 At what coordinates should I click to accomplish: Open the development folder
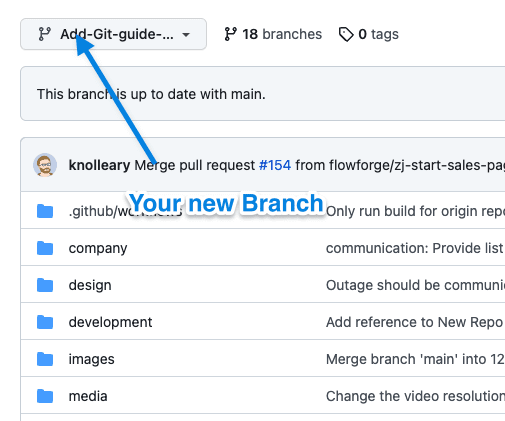(110, 322)
